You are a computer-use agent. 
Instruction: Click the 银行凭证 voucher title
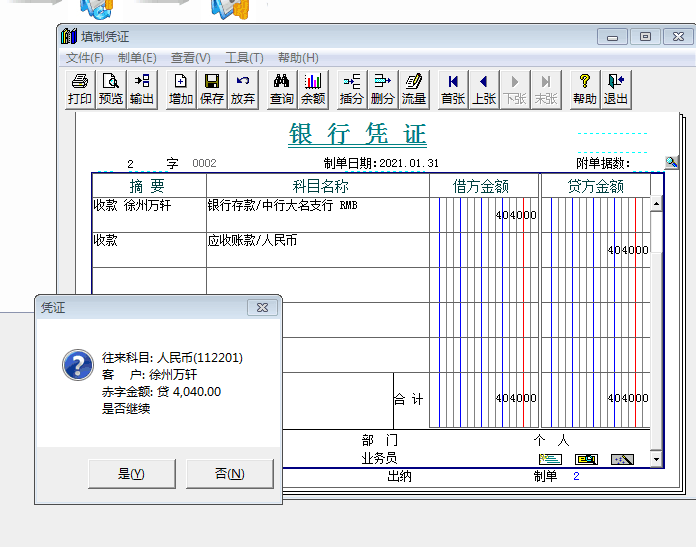click(x=358, y=134)
